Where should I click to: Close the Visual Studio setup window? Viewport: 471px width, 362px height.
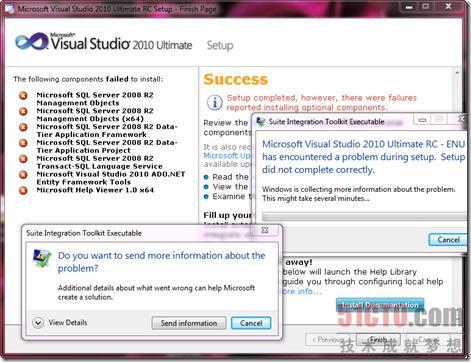click(x=448, y=7)
